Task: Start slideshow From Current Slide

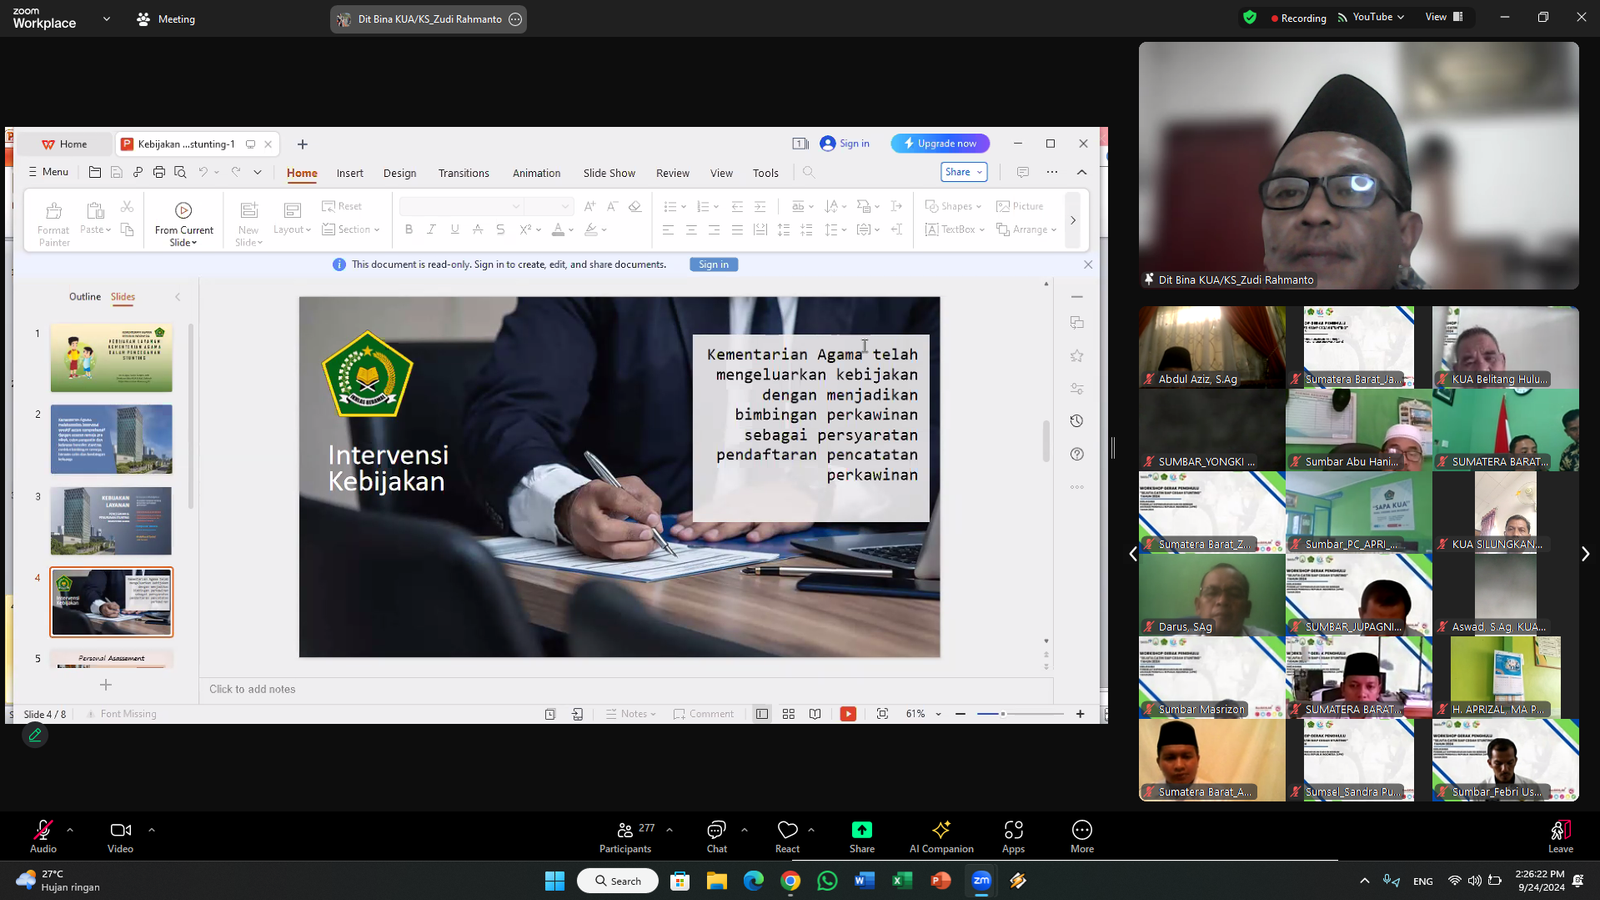Action: point(184,223)
